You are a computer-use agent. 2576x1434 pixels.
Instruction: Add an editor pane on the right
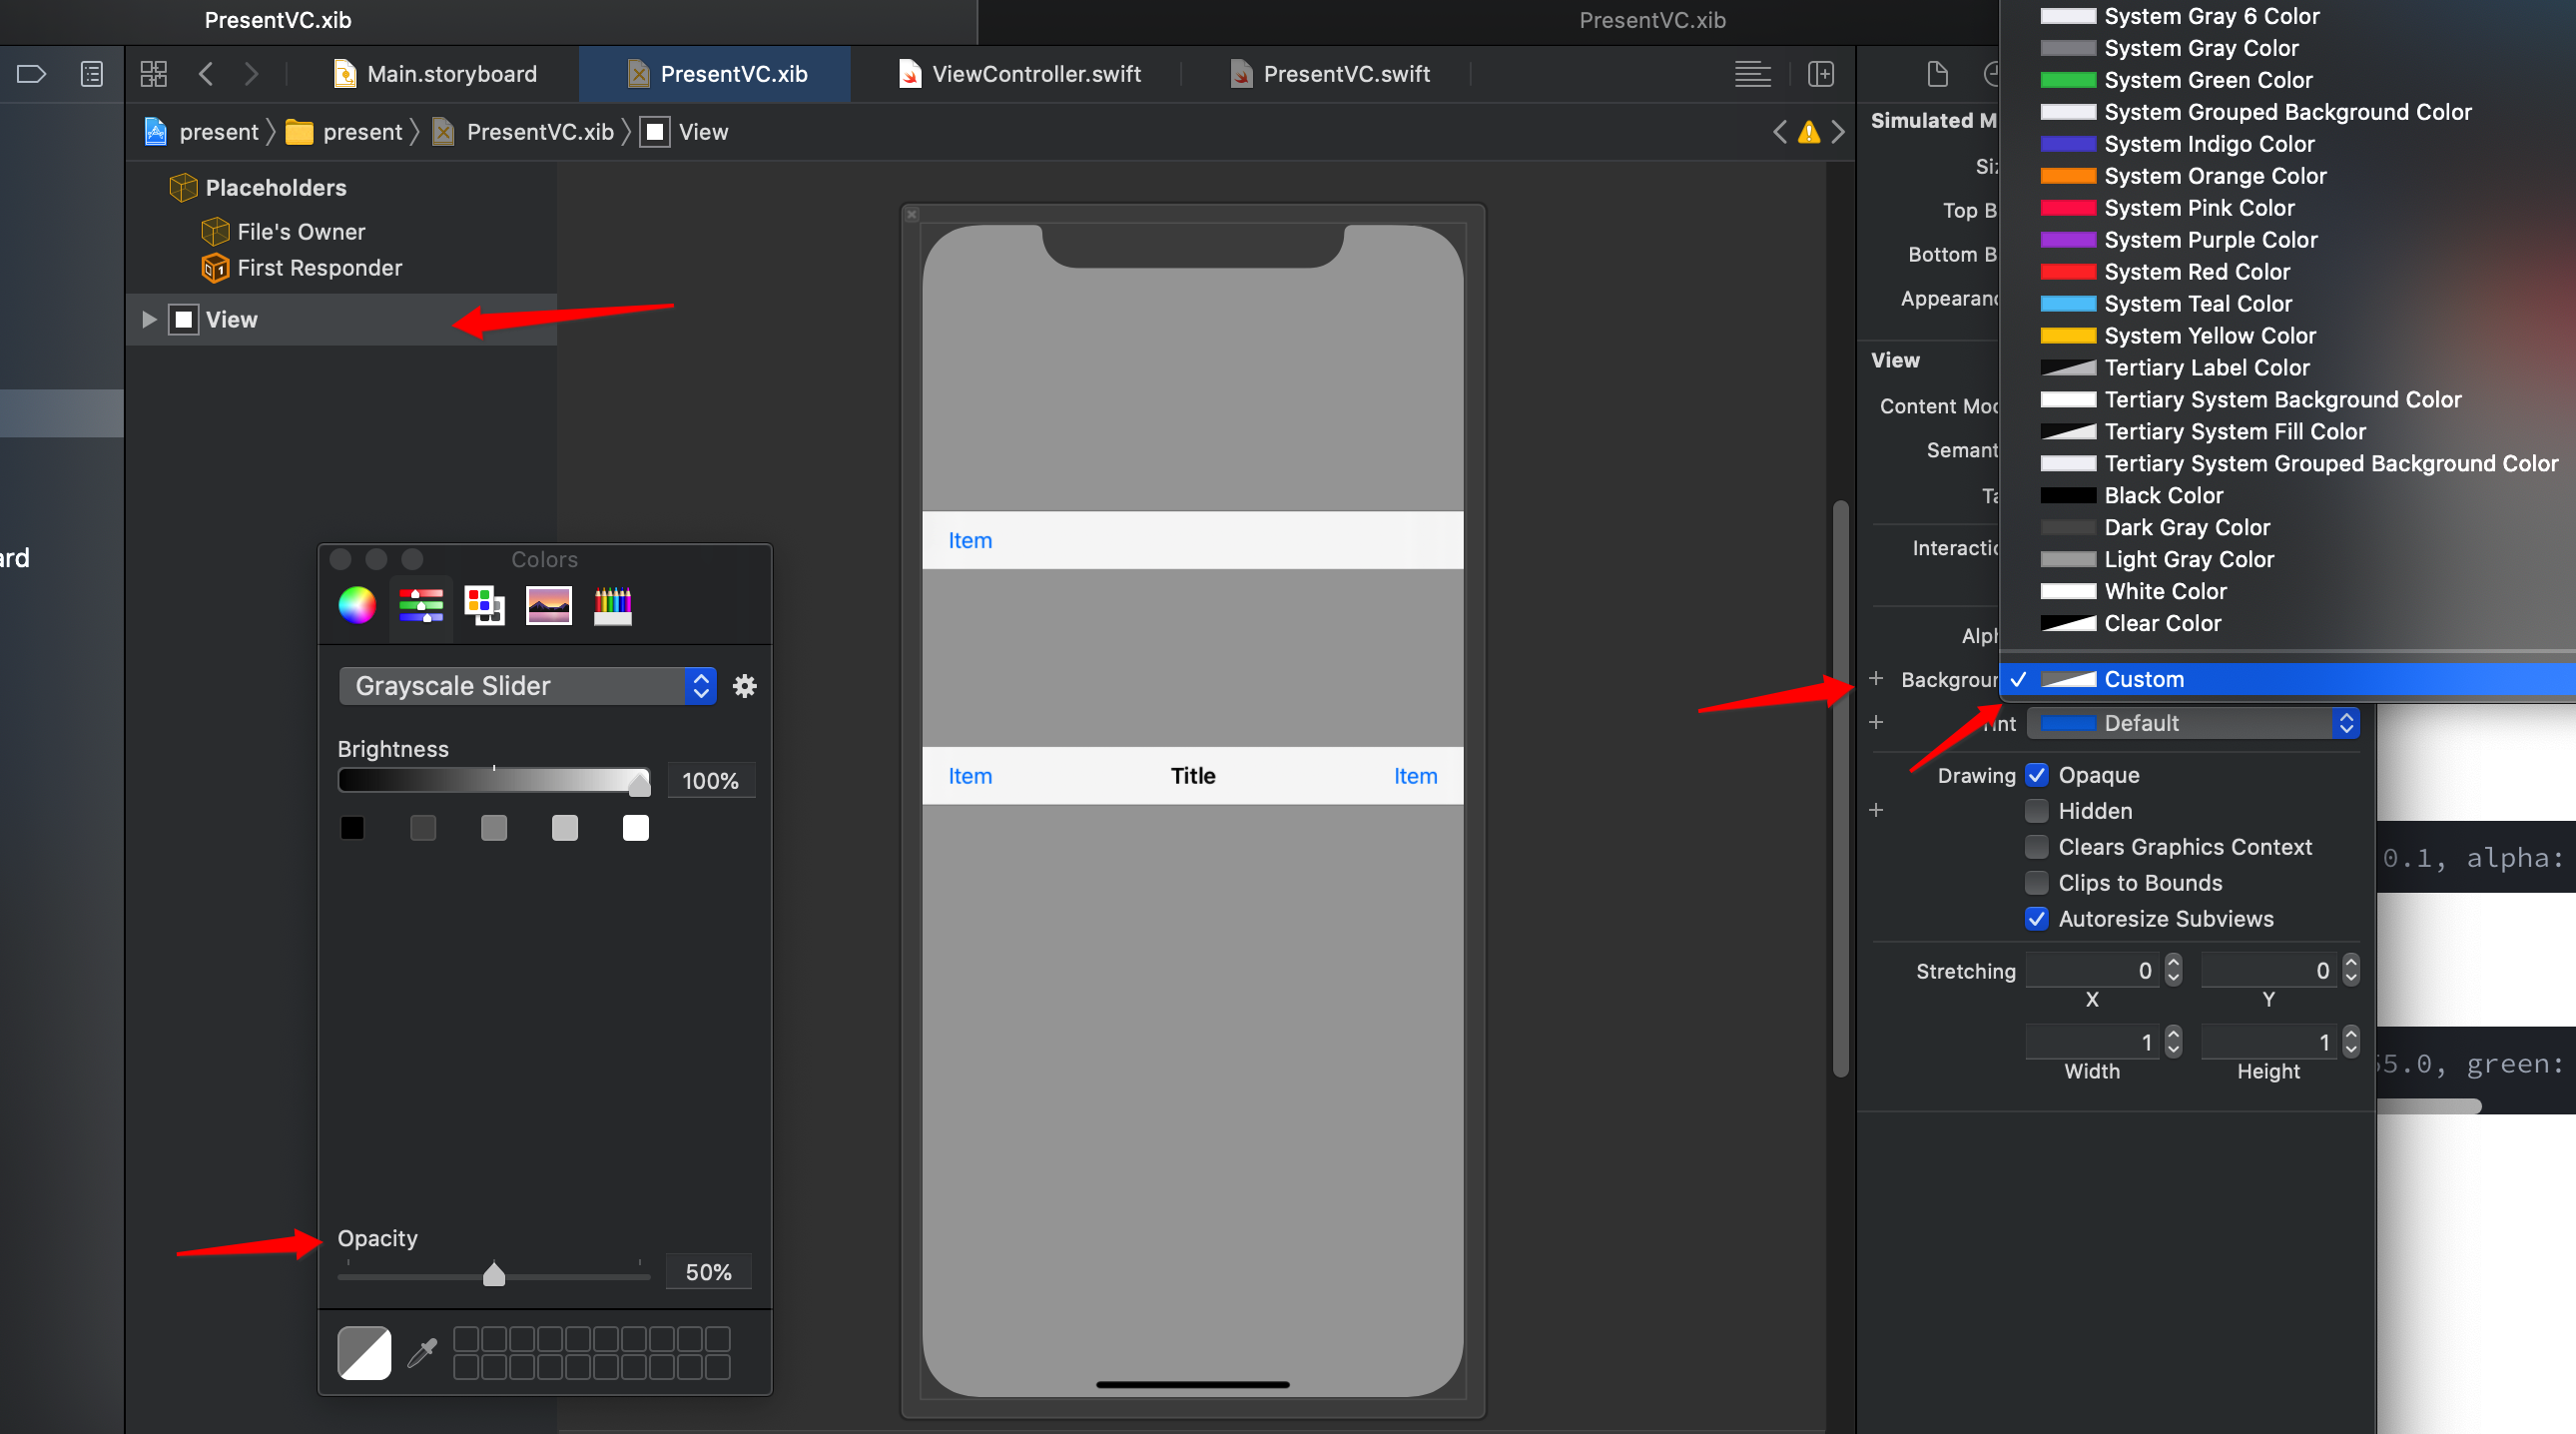pos(1821,74)
